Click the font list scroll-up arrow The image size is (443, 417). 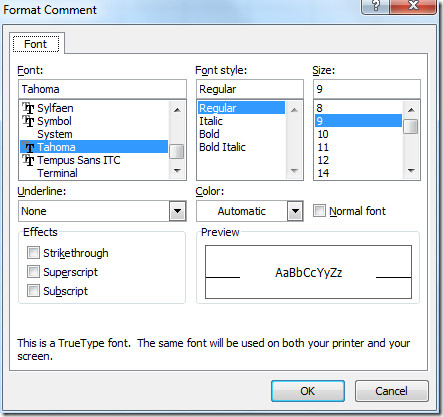click(x=177, y=110)
